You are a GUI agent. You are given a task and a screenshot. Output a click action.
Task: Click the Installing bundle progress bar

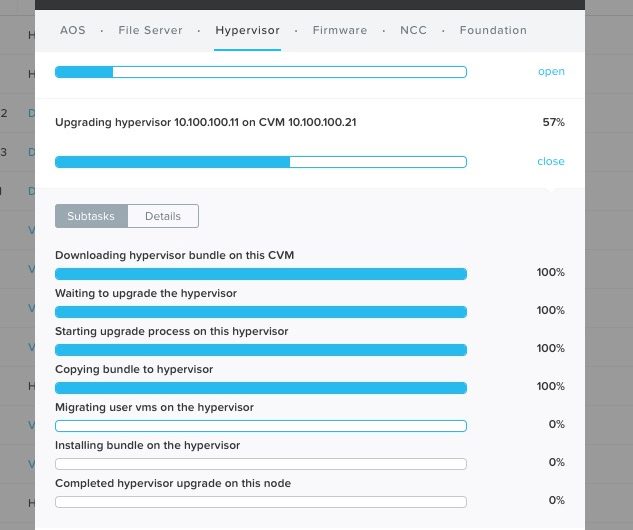[x=261, y=464]
